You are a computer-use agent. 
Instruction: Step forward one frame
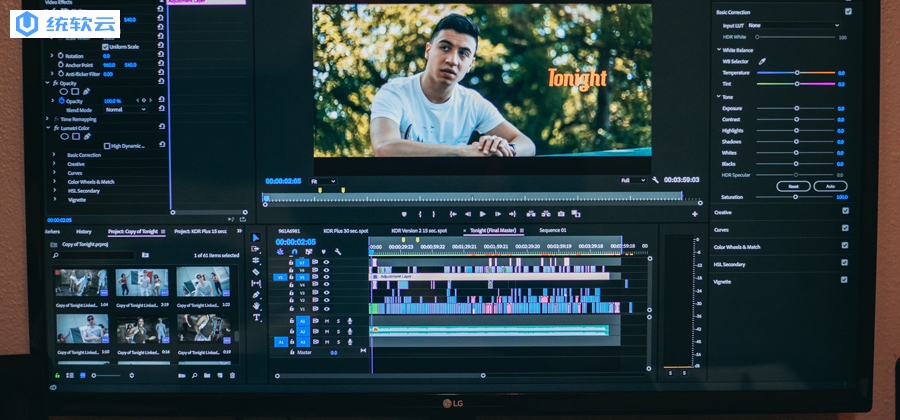[x=498, y=214]
